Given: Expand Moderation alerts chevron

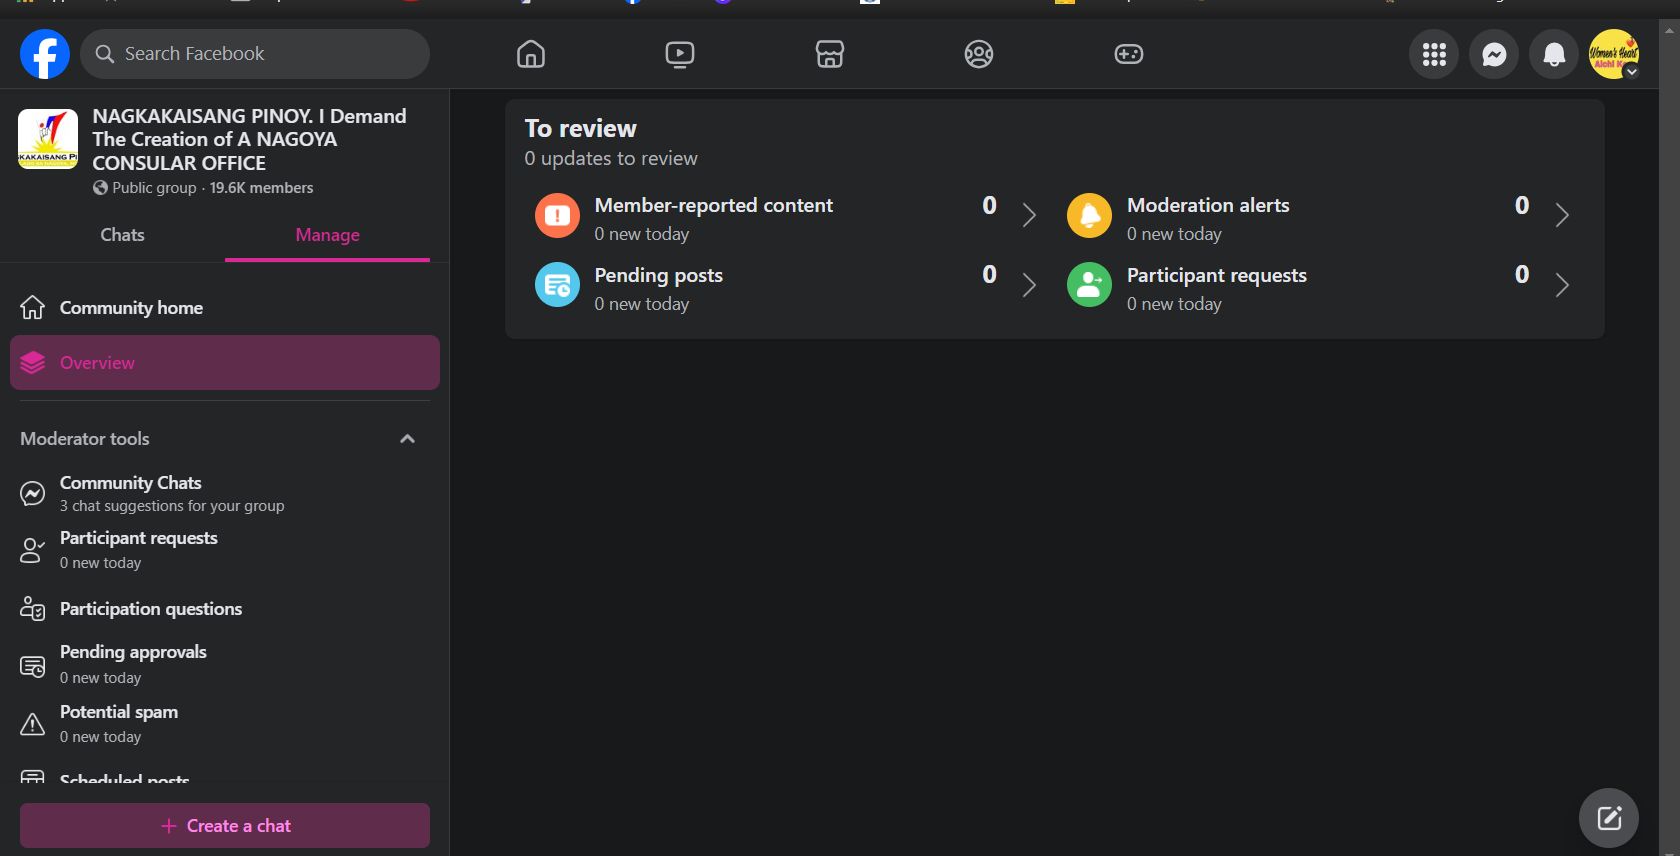Looking at the screenshot, I should pos(1562,215).
